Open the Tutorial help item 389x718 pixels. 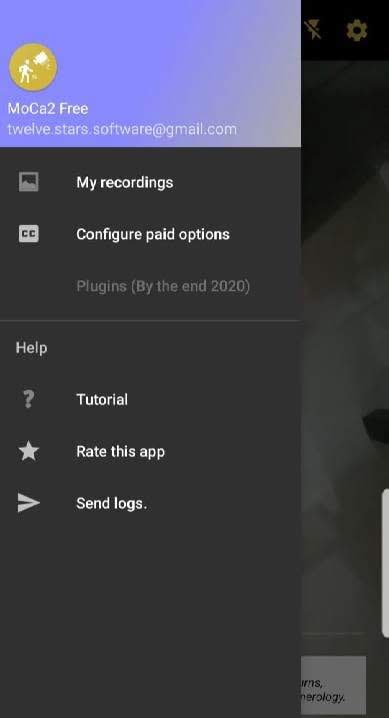(x=150, y=399)
